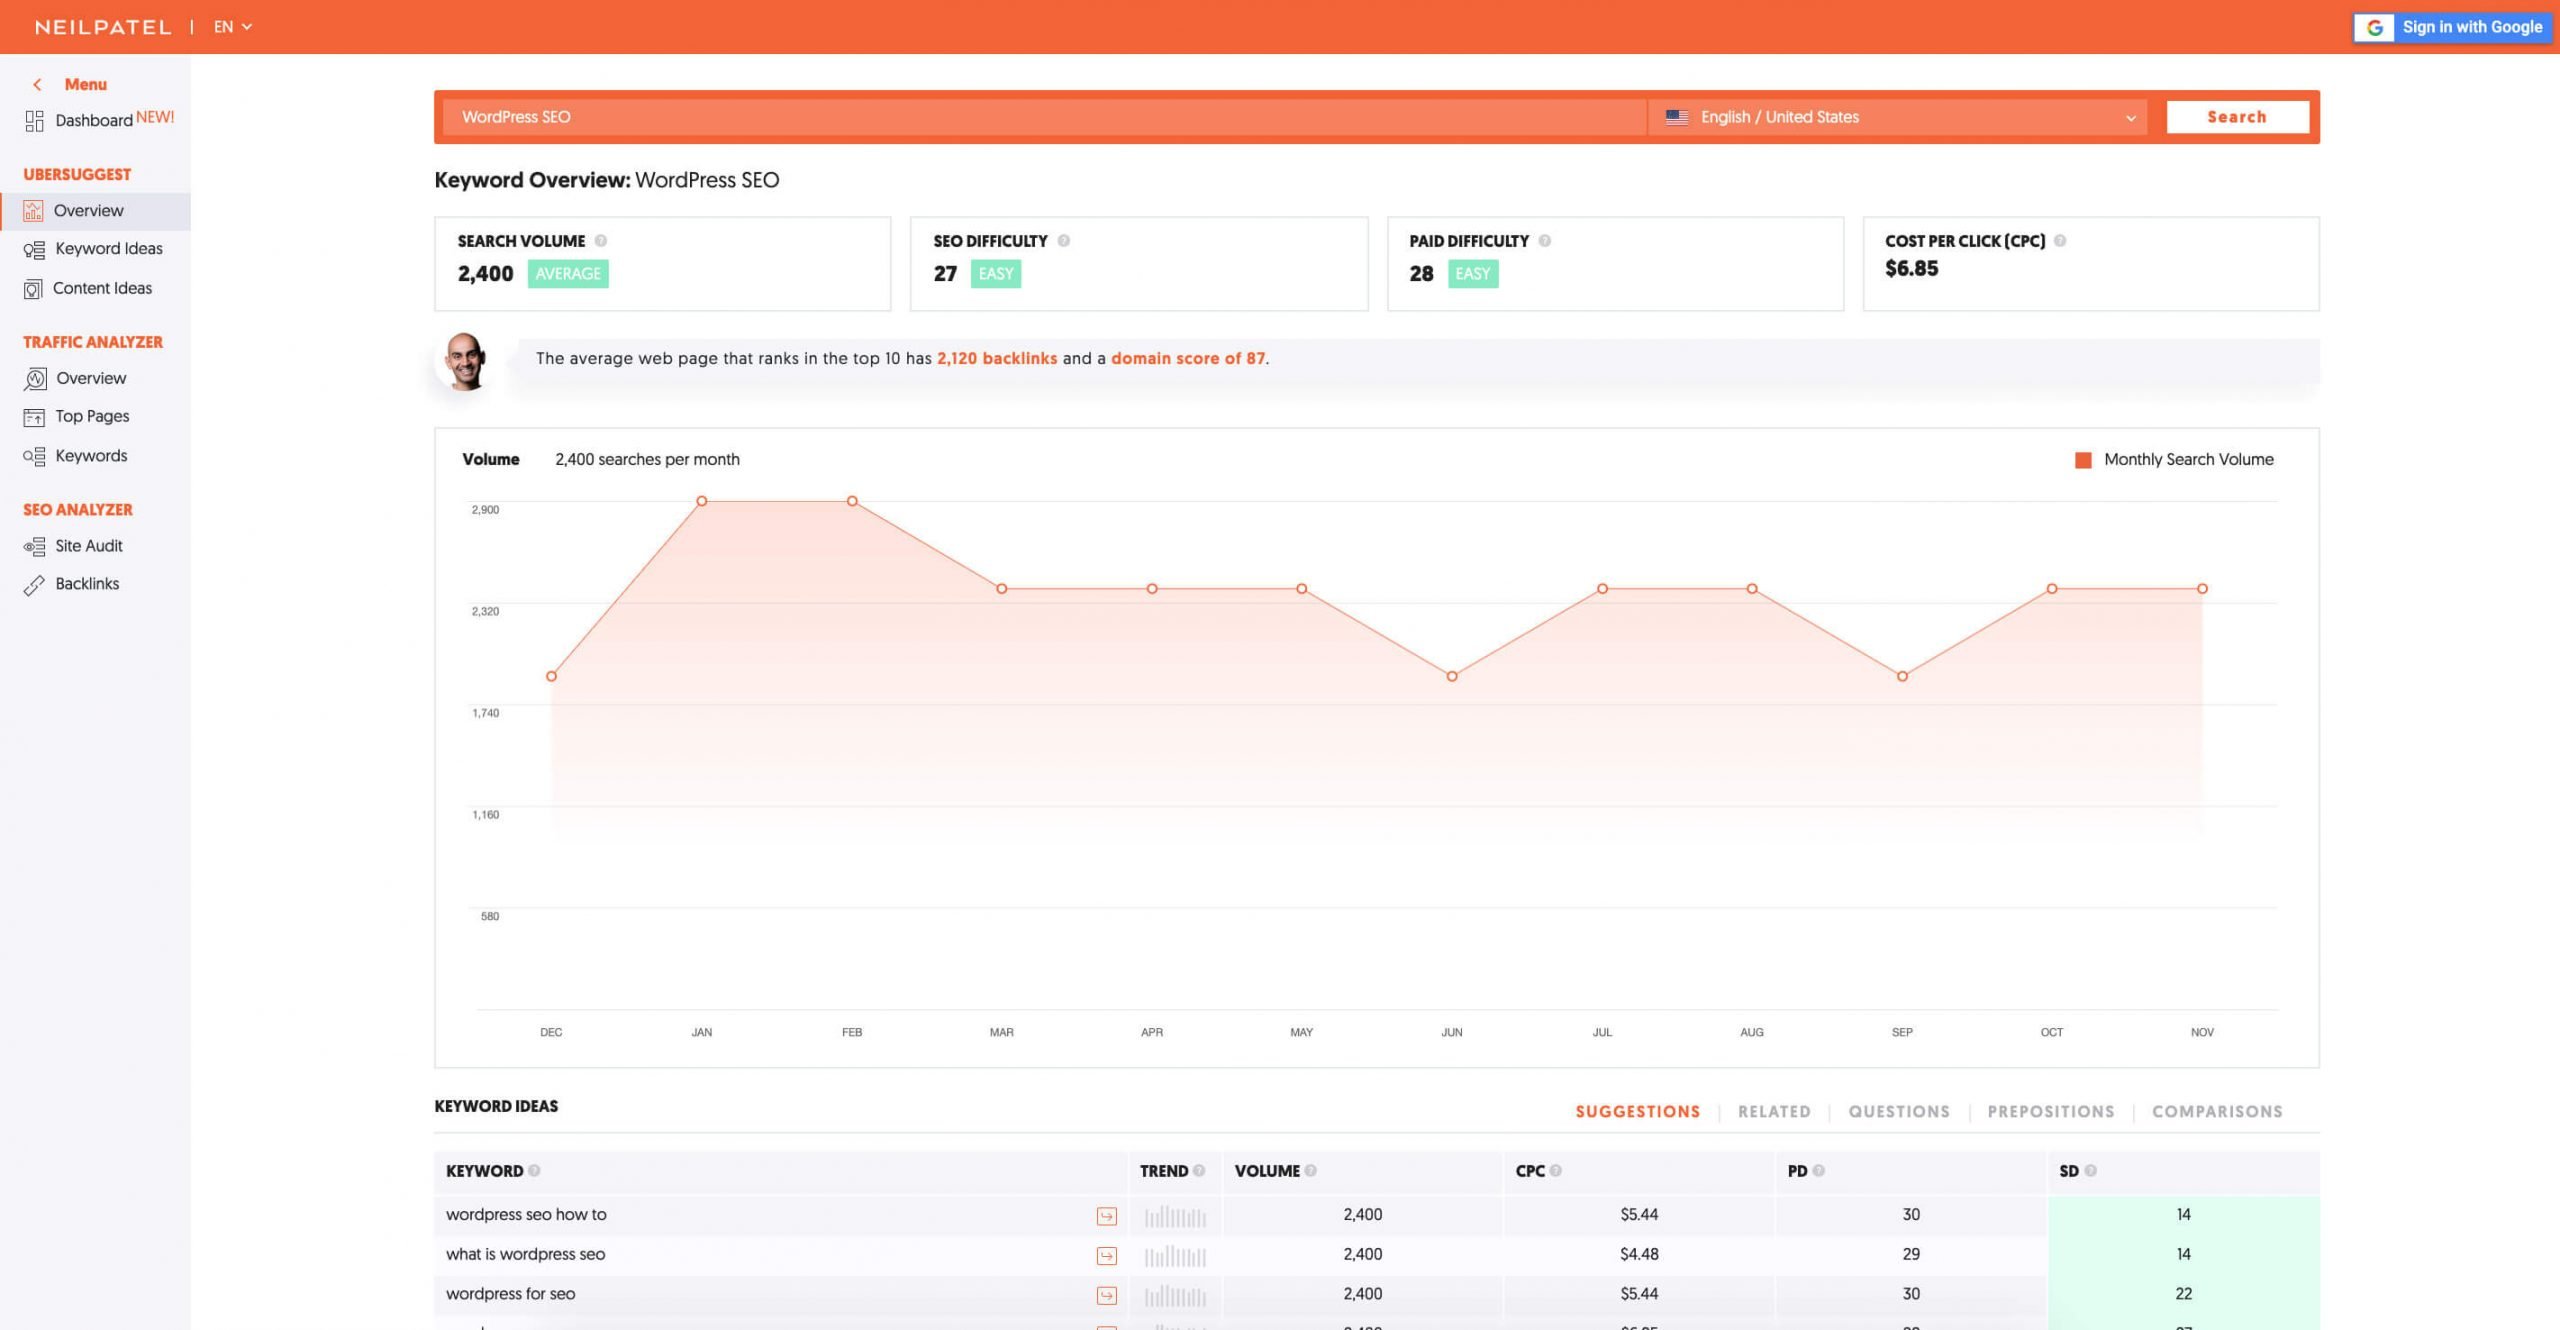Click the Site Audit sidebar icon

click(34, 547)
